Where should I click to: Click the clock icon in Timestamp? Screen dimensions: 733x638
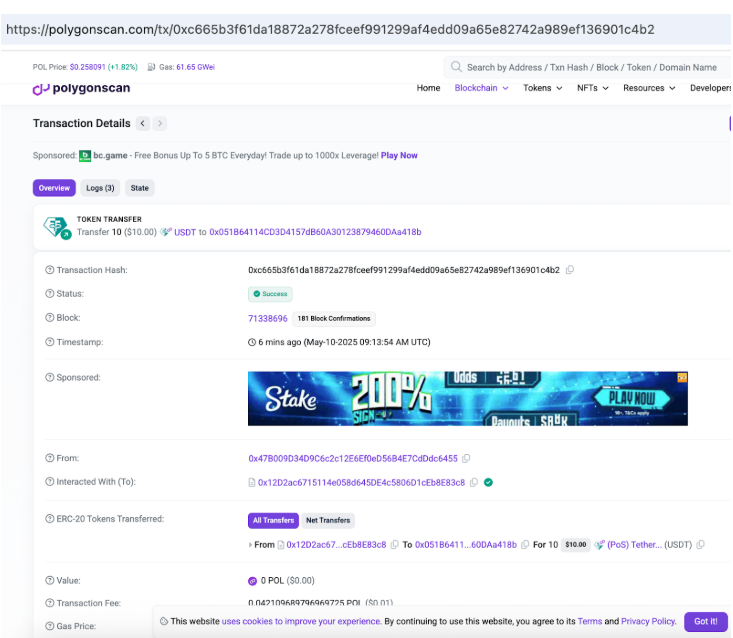point(252,342)
